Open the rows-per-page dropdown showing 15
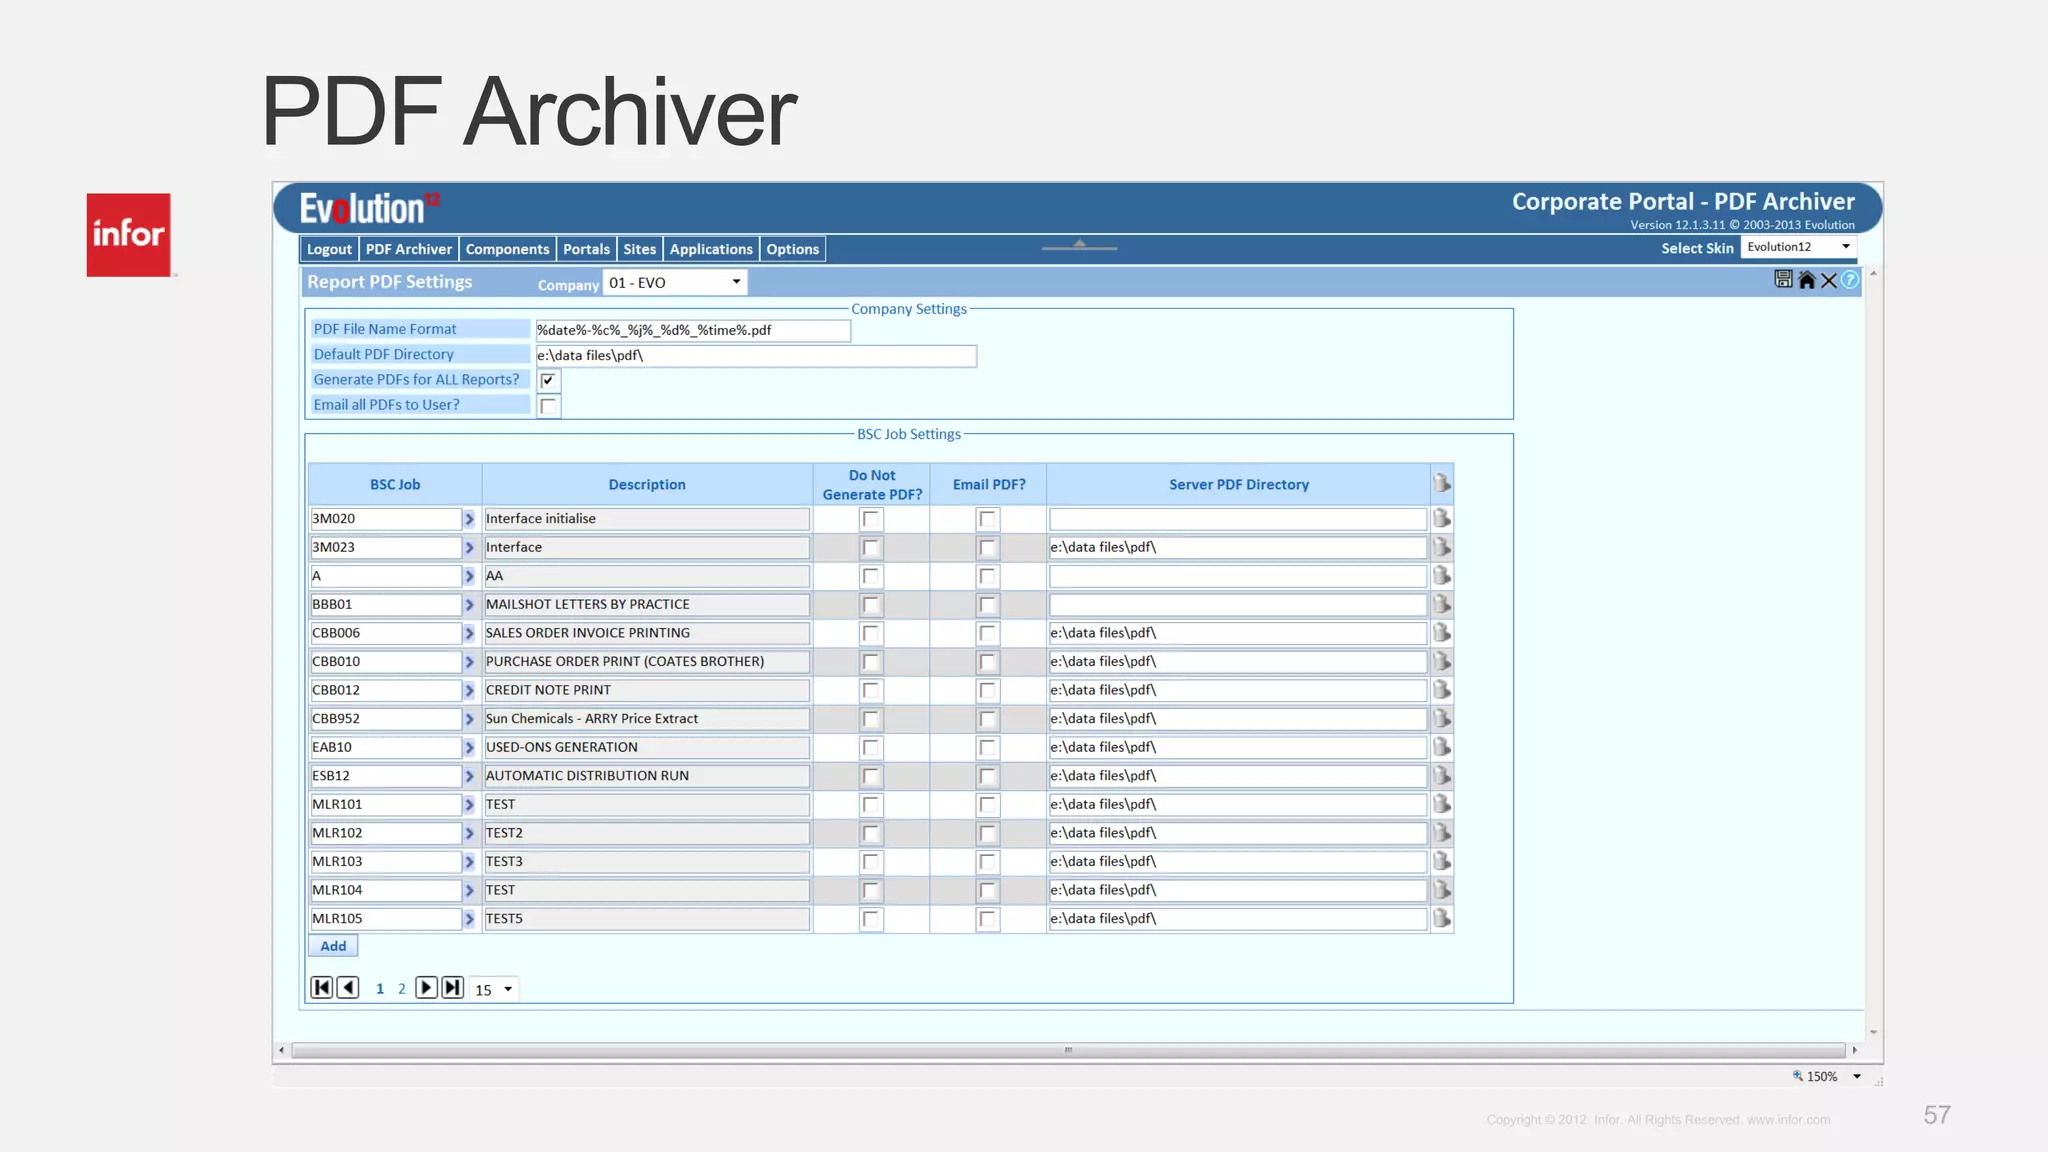Viewport: 2048px width, 1152px height. point(494,990)
